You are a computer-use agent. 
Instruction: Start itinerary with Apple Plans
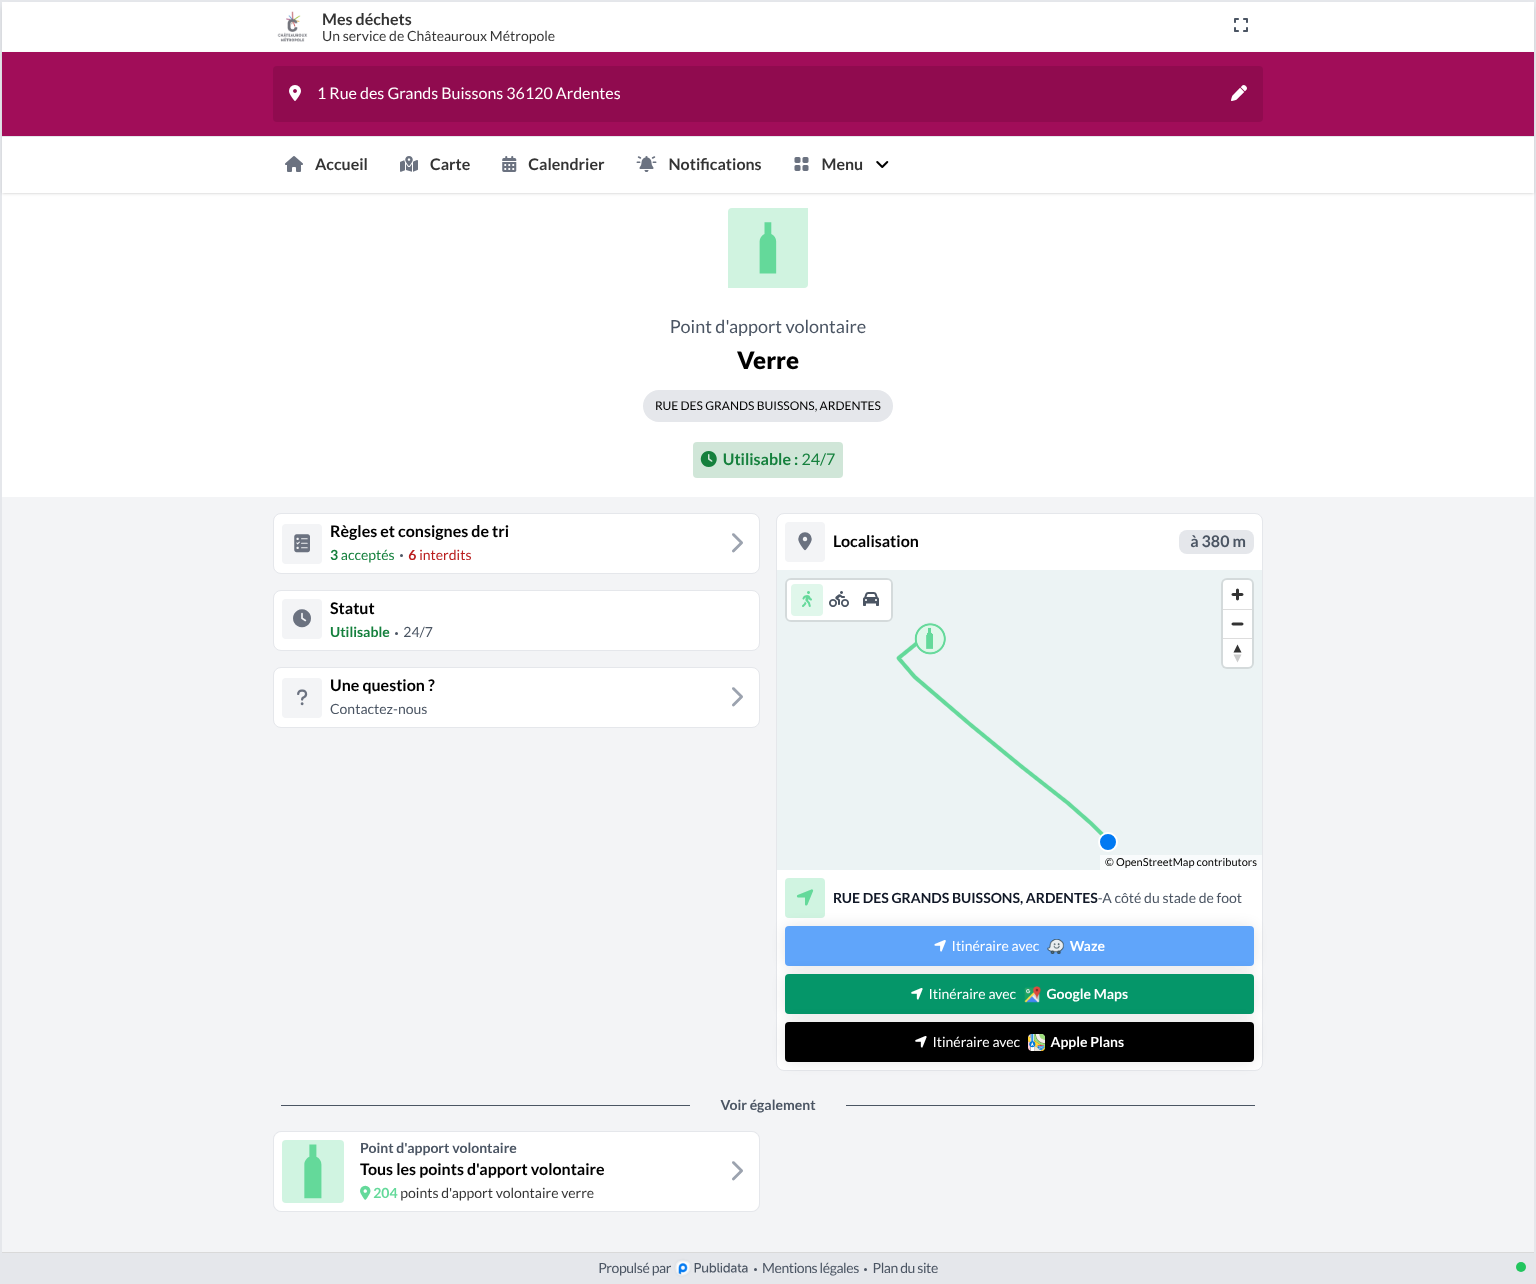(x=1019, y=1042)
